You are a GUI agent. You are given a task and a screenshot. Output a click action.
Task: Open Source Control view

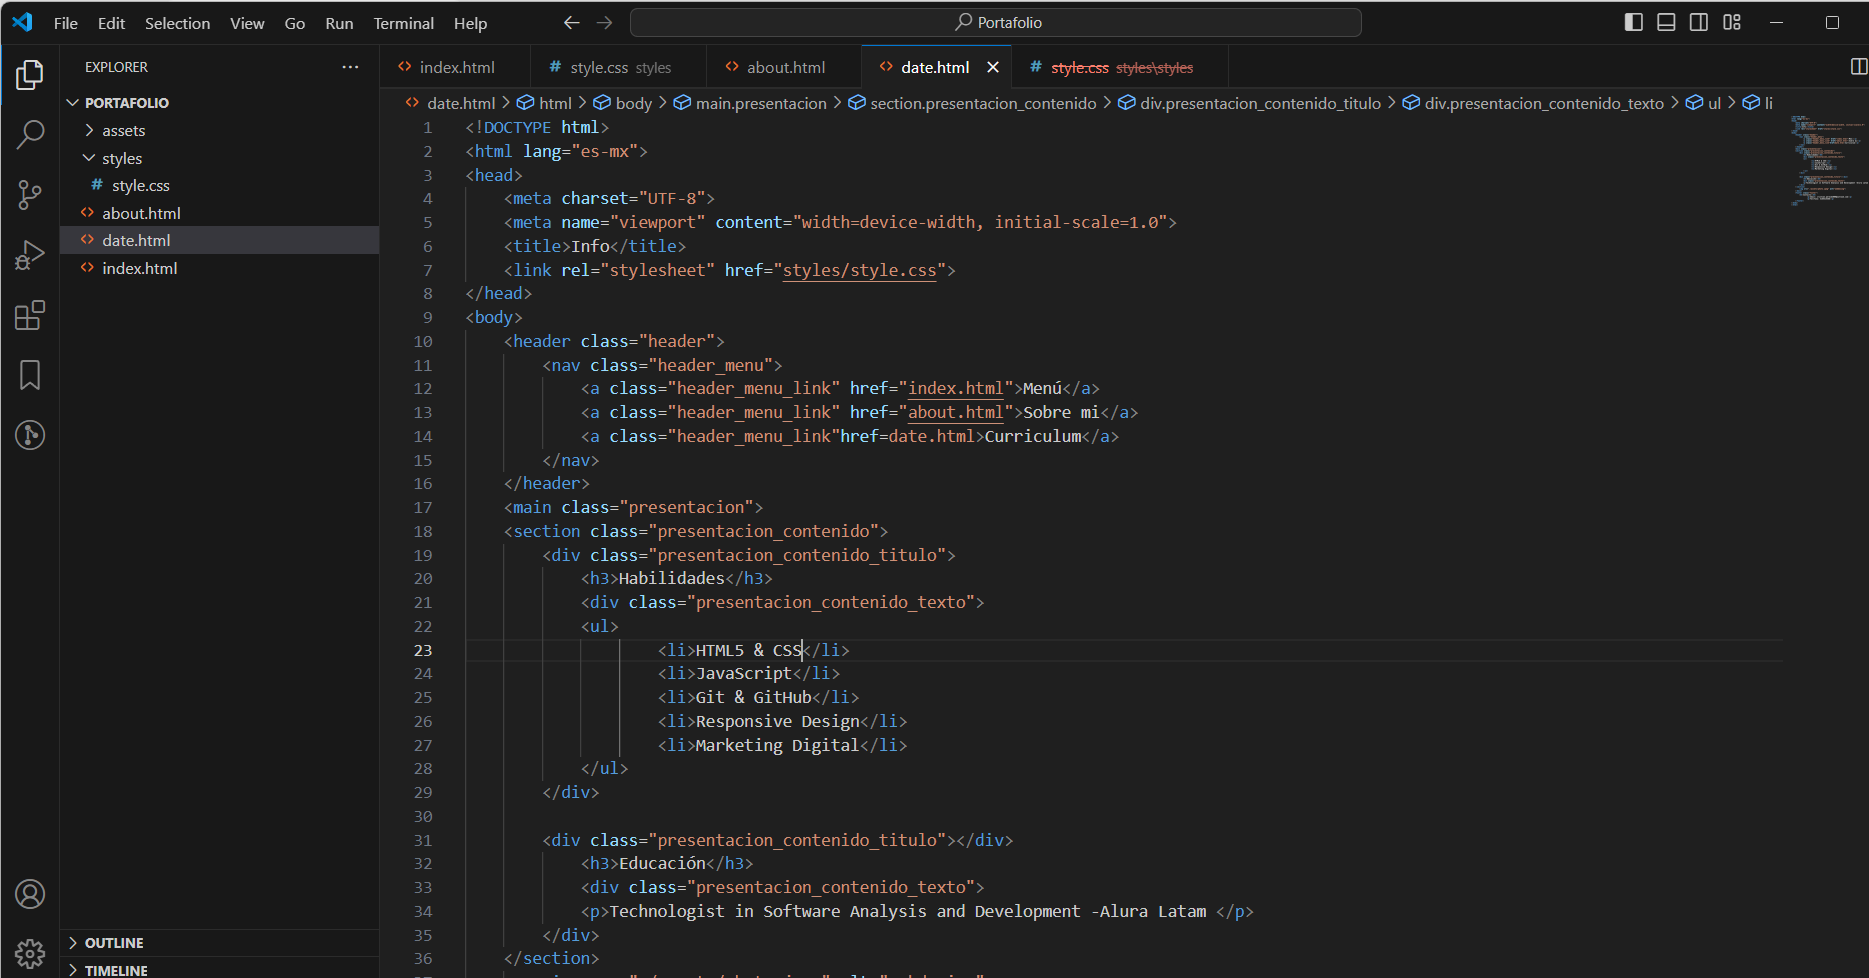(30, 195)
